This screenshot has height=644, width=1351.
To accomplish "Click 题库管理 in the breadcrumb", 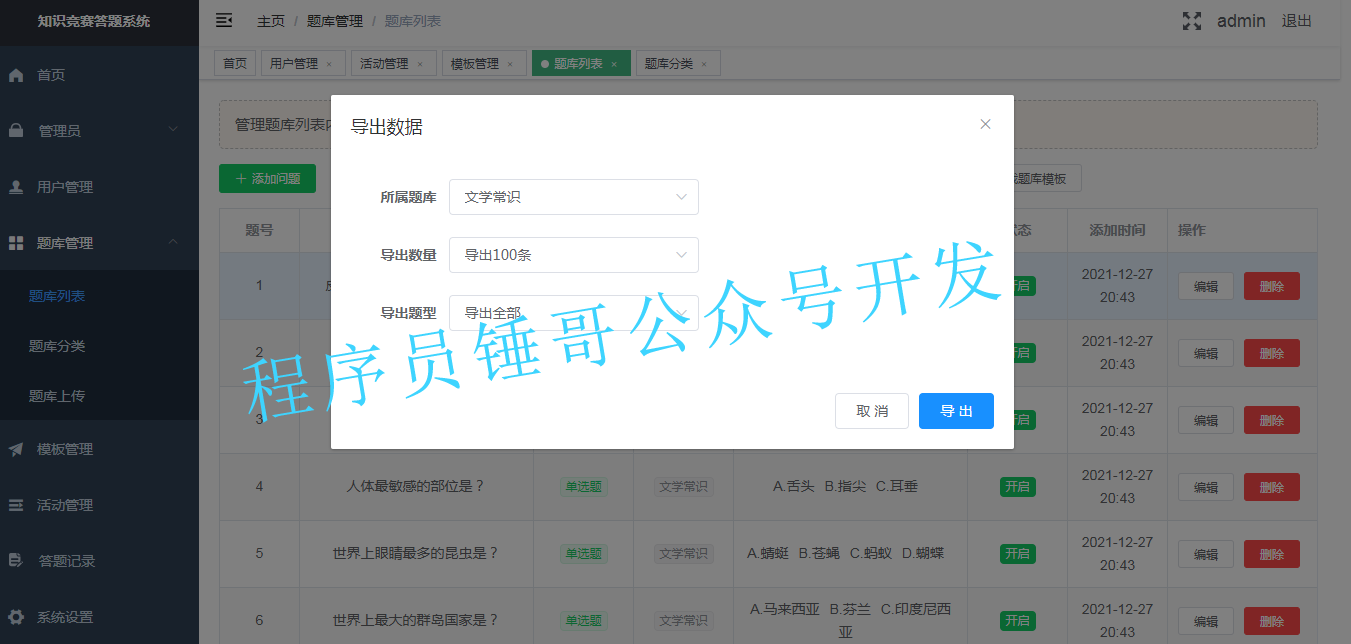I will pyautogui.click(x=335, y=21).
